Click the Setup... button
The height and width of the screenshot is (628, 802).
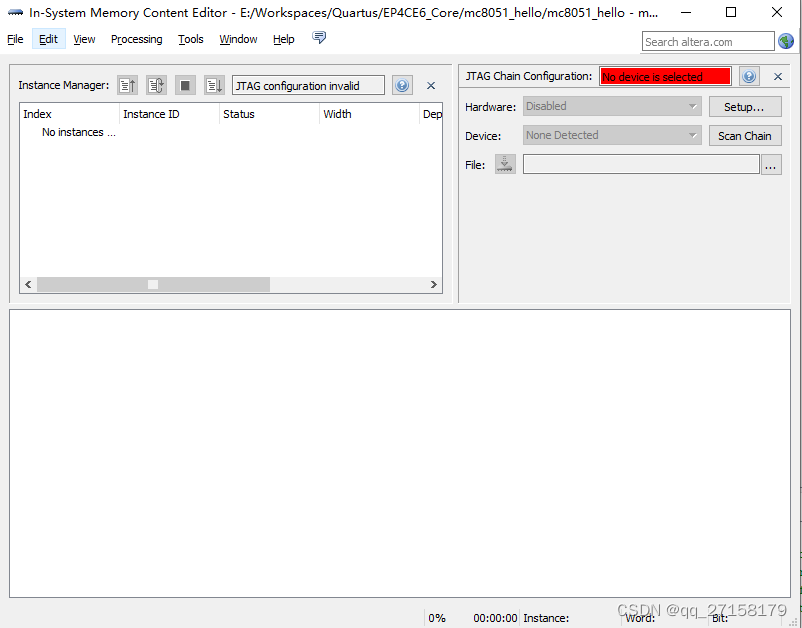tap(745, 107)
